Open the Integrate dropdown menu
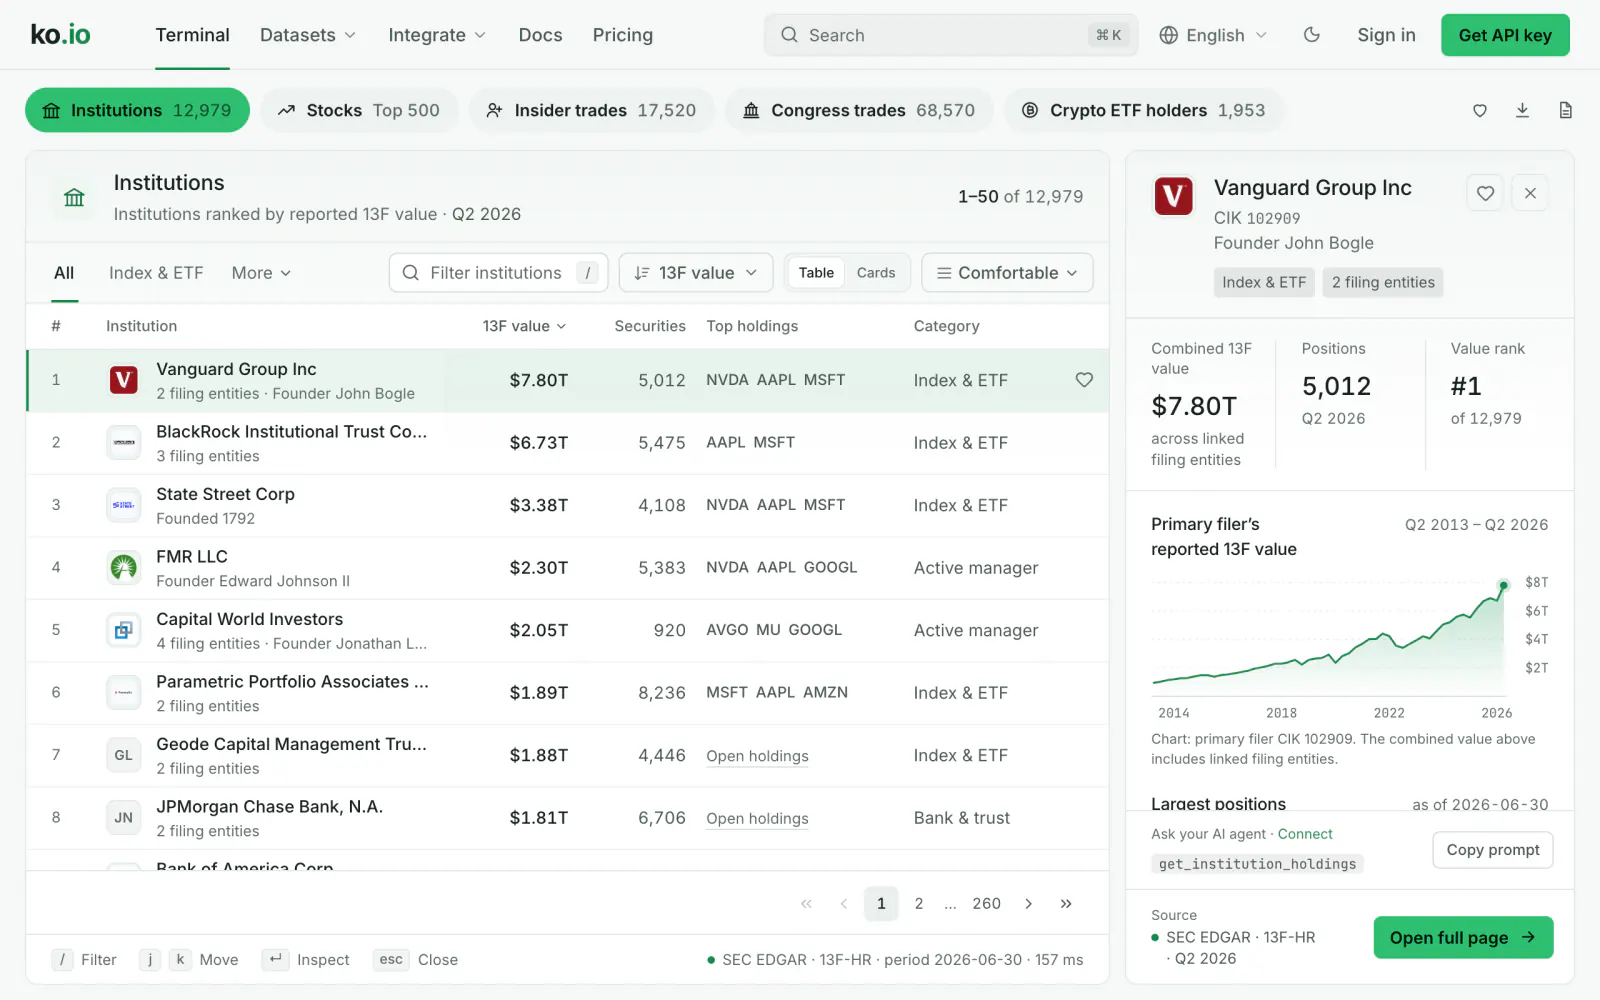Image resolution: width=1600 pixels, height=1000 pixels. 437,35
